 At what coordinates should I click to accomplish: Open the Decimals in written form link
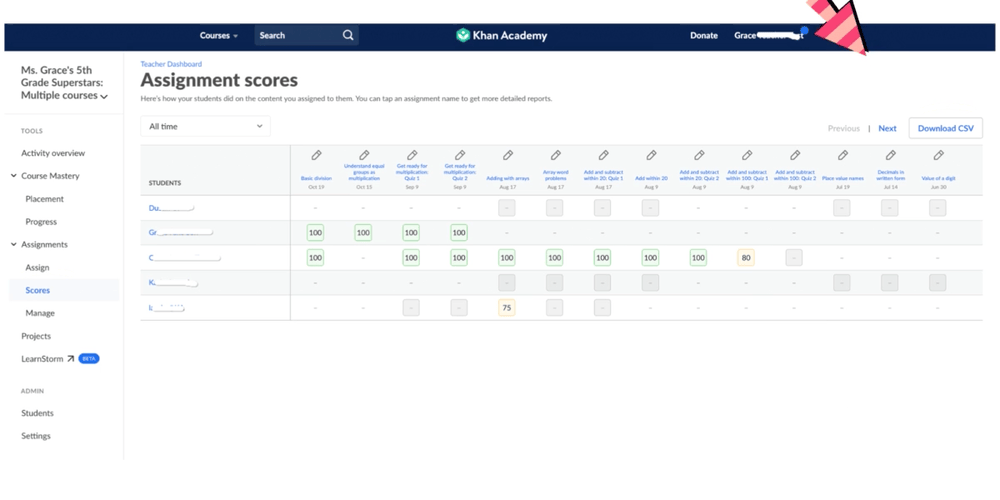point(890,175)
